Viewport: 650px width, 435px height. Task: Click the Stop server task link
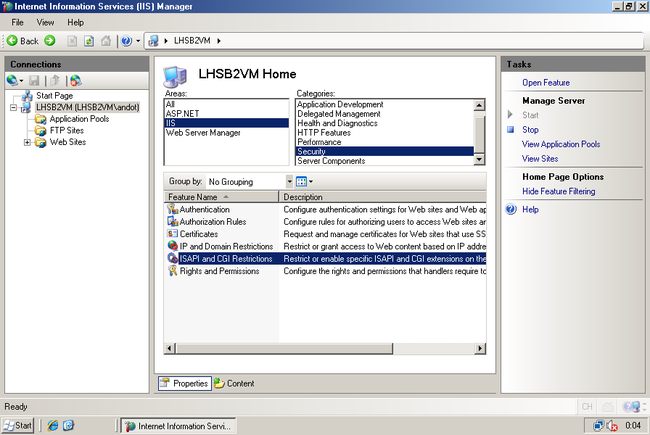click(530, 130)
